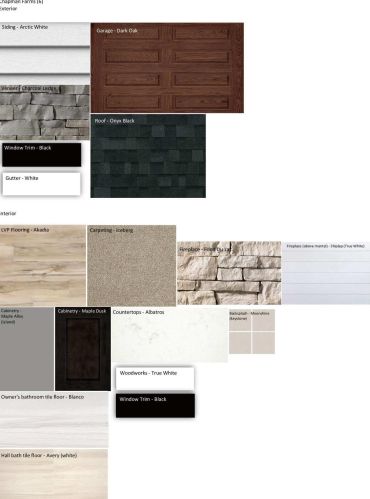
Task: Select the Hall bath tile floor Avery sample
Action: [x=54, y=474]
